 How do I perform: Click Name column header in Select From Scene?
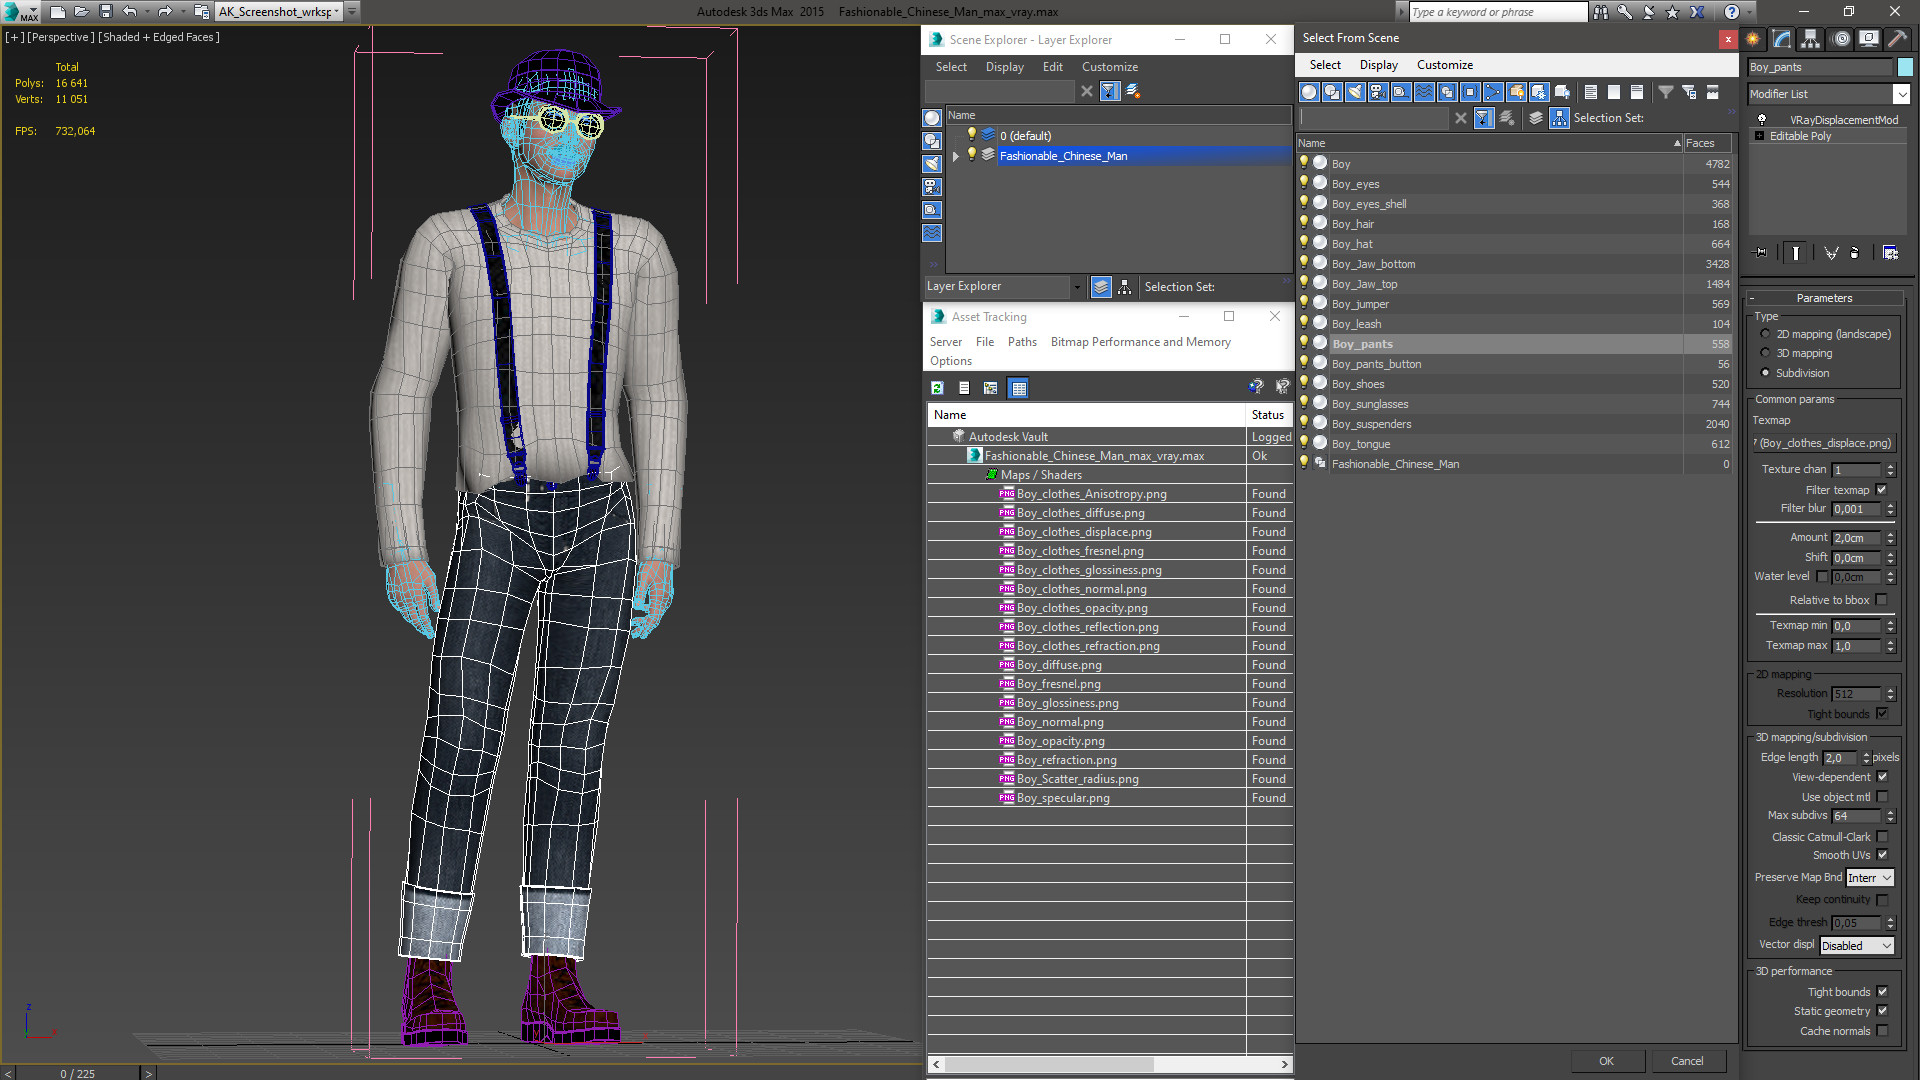tap(1489, 143)
